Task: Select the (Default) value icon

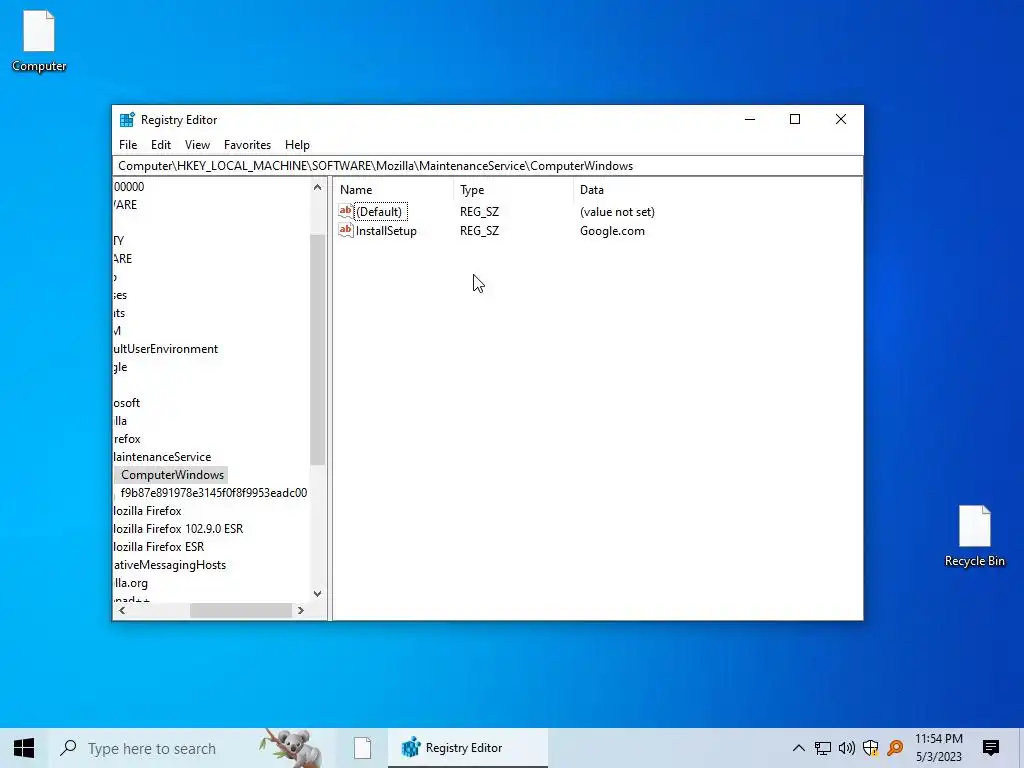Action: 345,211
